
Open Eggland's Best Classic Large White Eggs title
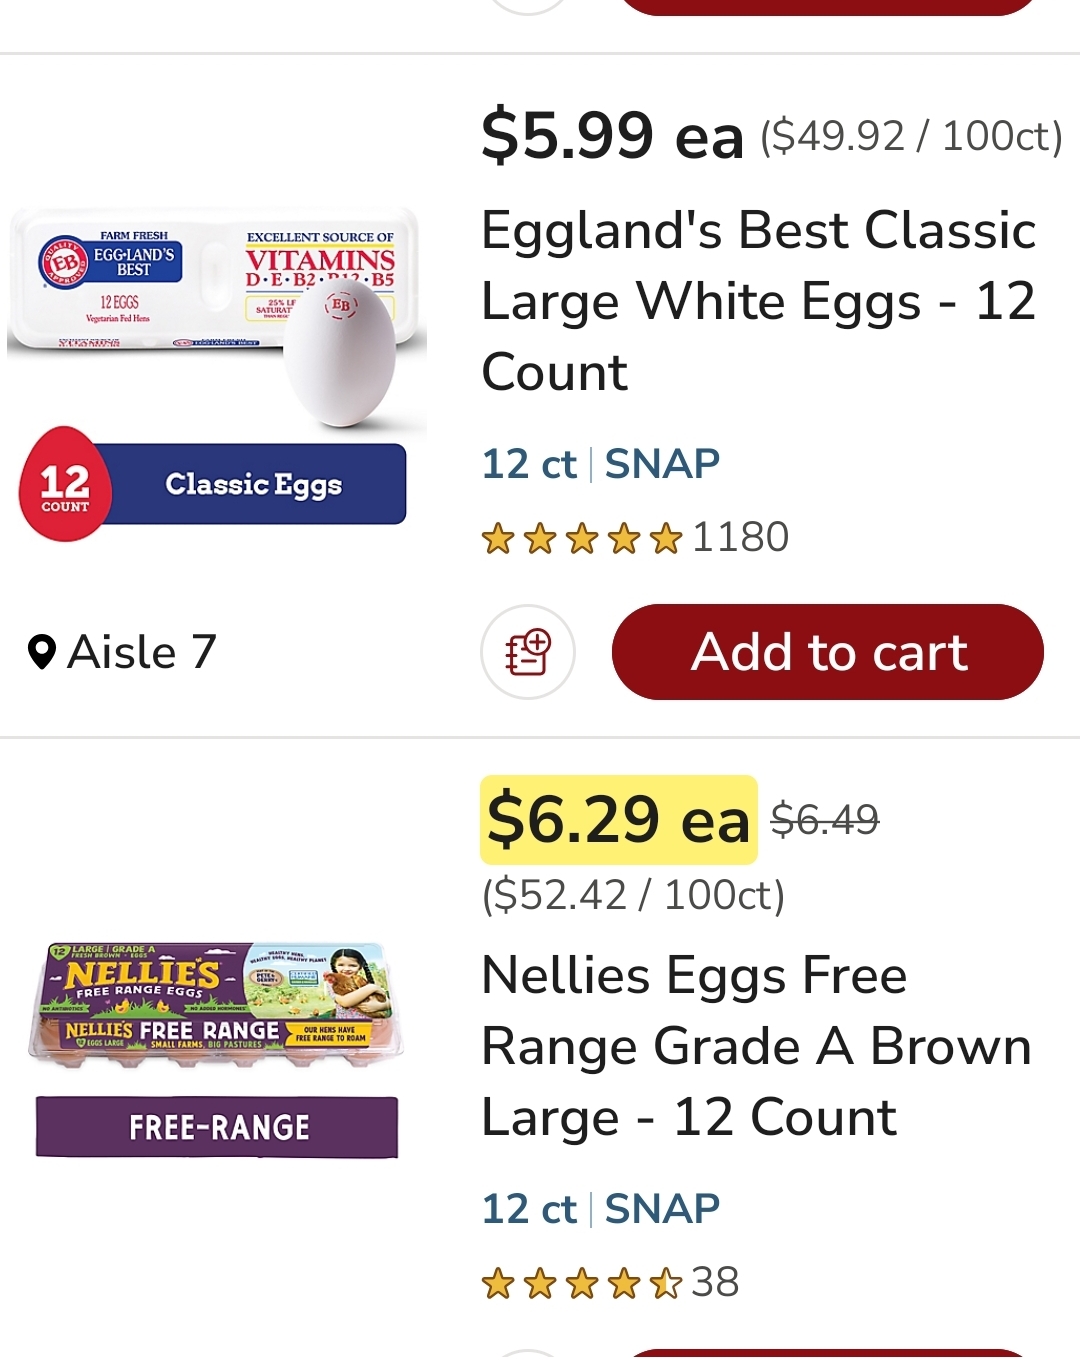(x=758, y=301)
